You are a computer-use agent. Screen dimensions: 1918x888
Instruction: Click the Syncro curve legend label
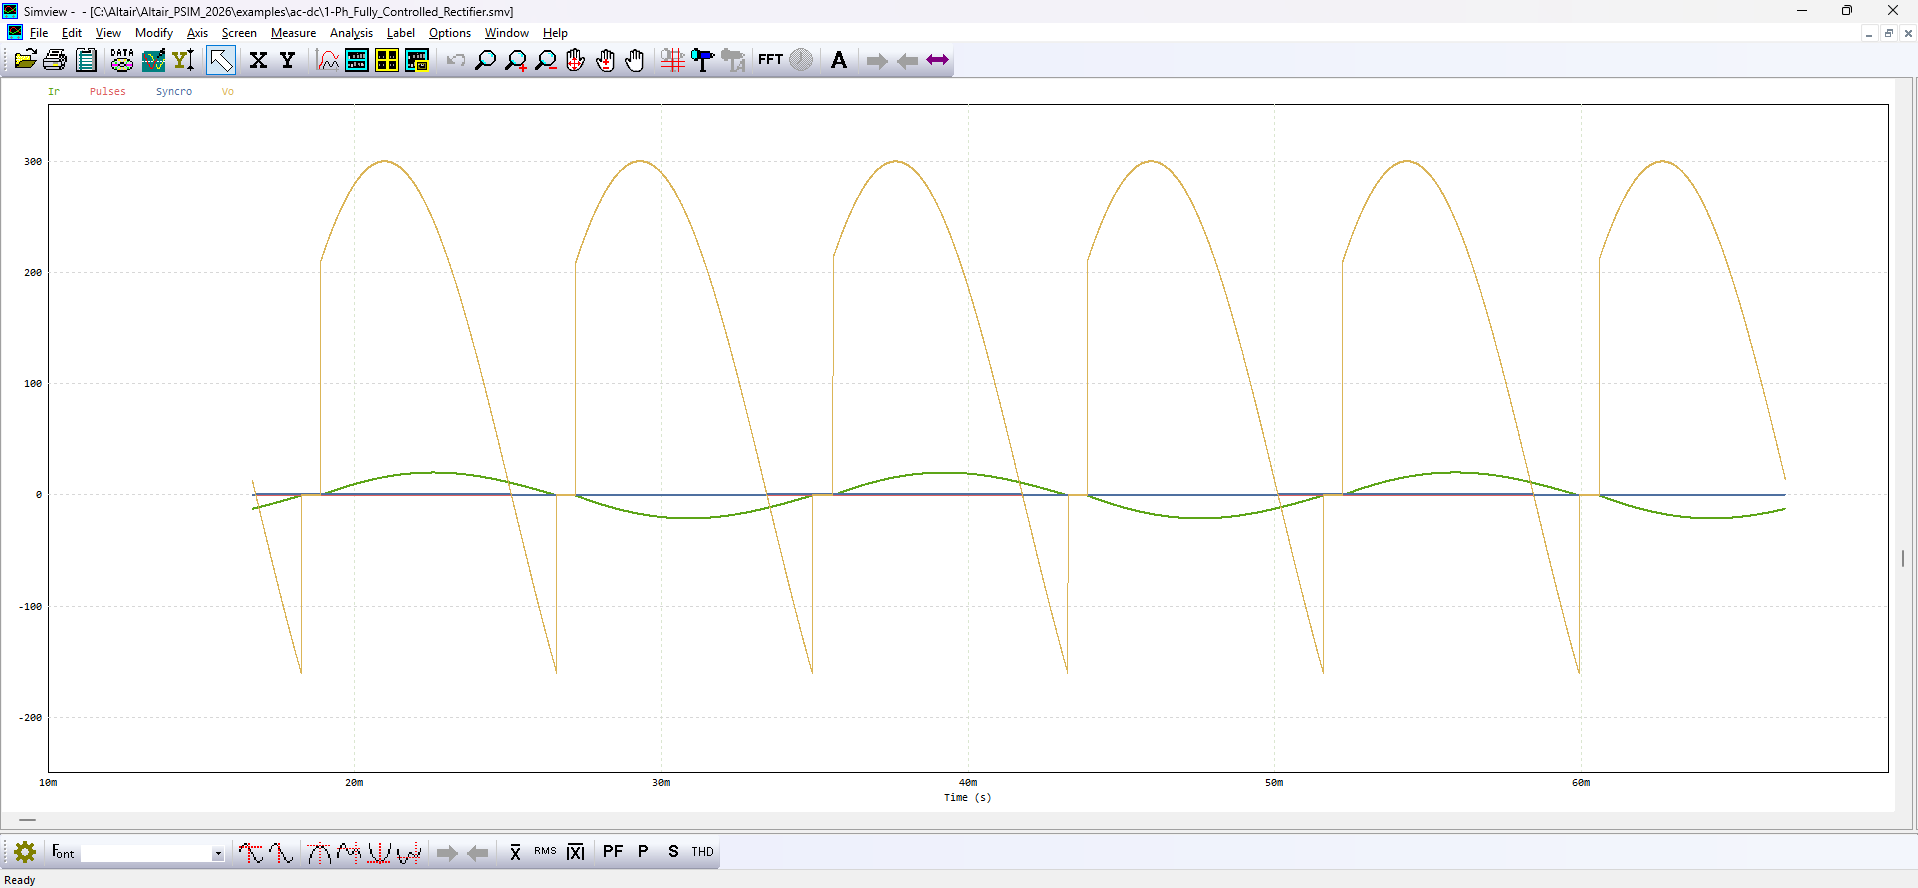coord(173,92)
